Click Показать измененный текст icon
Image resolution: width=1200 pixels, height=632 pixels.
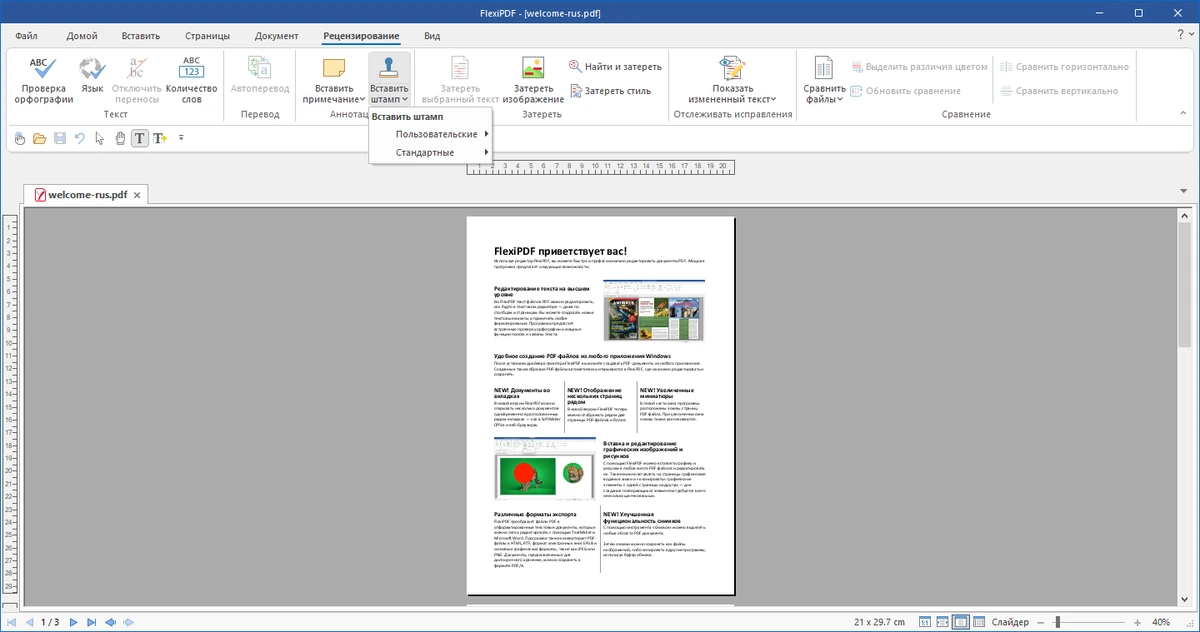pyautogui.click(x=732, y=68)
